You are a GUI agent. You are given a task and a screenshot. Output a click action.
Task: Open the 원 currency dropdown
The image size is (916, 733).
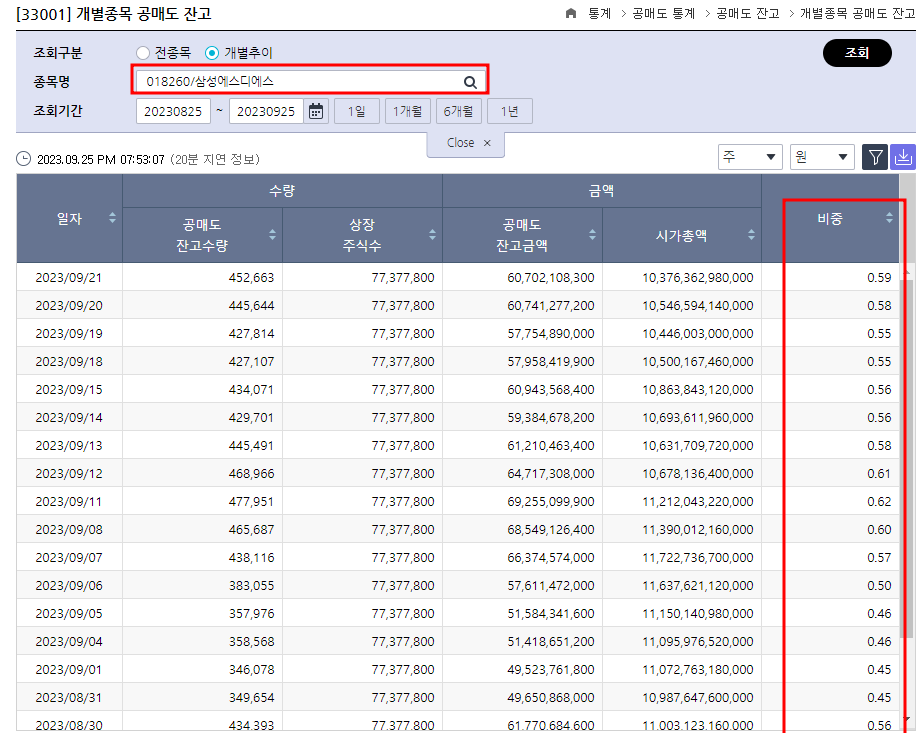pyautogui.click(x=822, y=157)
